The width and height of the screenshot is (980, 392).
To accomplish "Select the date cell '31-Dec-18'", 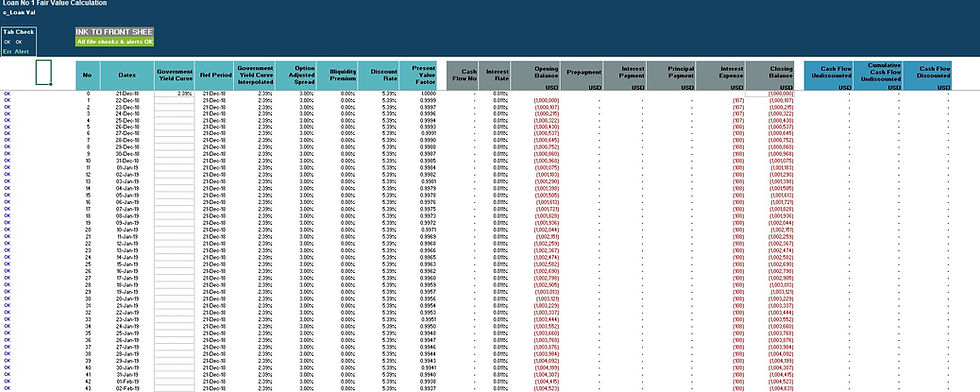I will (x=127, y=161).
